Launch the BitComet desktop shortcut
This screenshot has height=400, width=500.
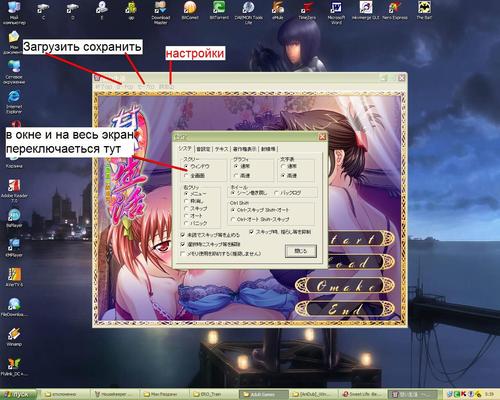coord(190,11)
